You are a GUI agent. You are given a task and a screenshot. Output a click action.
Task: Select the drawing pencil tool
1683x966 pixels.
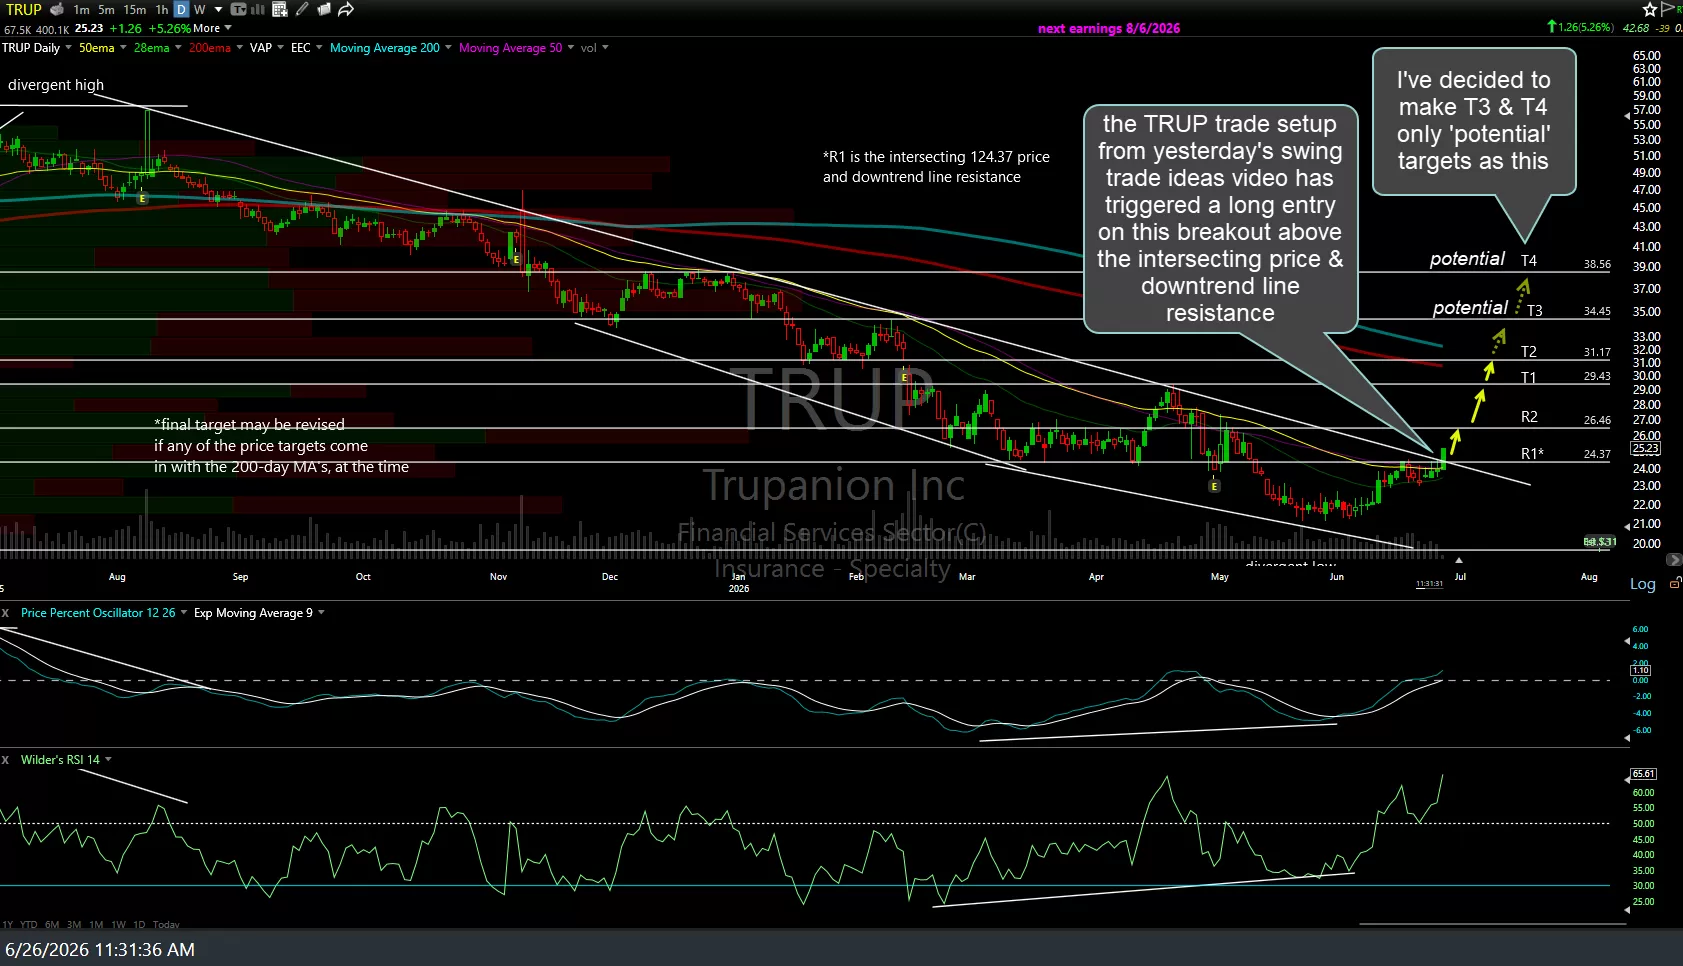tap(302, 9)
